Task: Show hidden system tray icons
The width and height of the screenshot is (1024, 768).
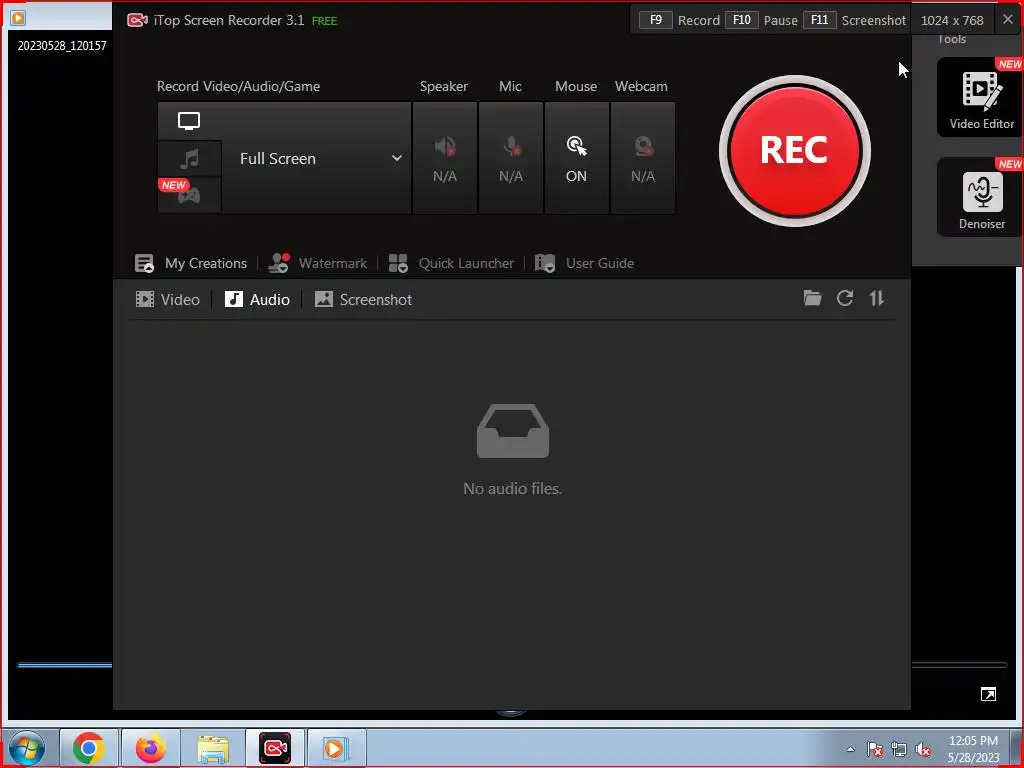Action: (x=850, y=749)
